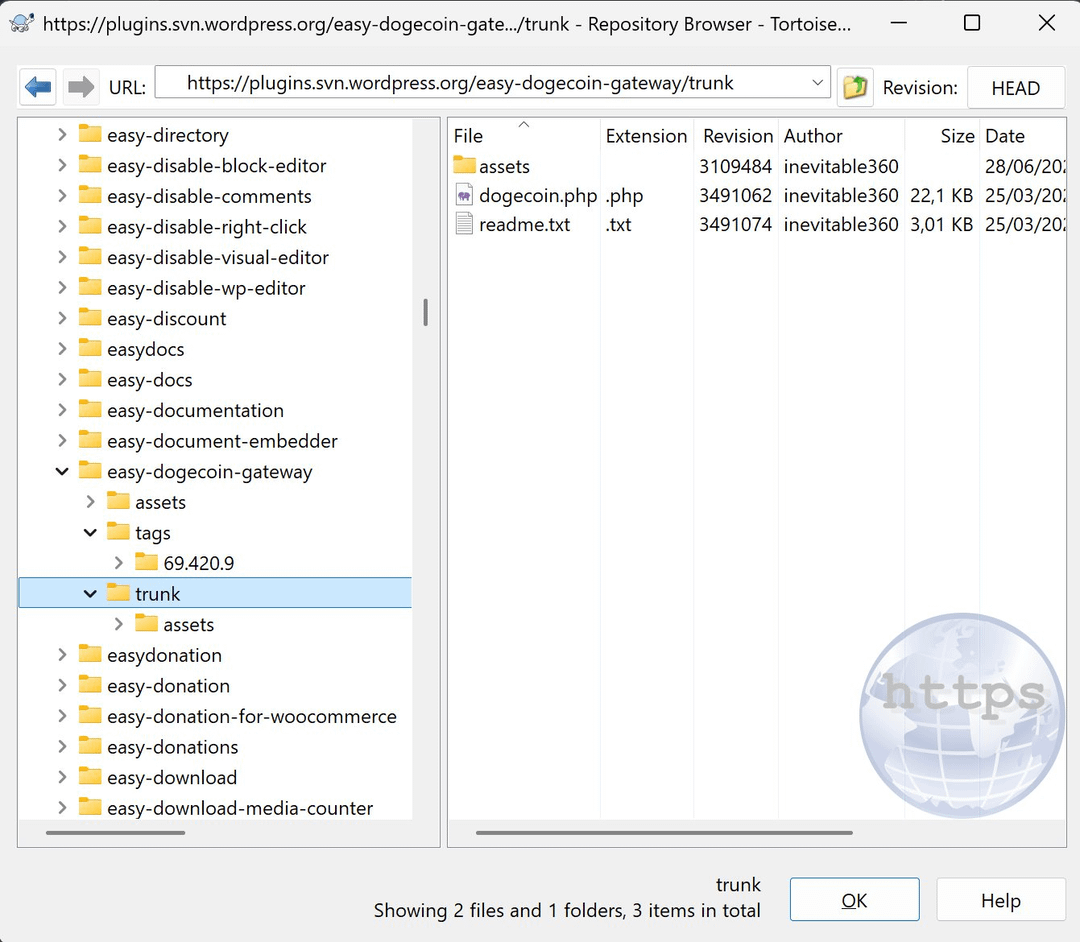1080x942 pixels.
Task: Click the Help button
Action: pyautogui.click(x=1000, y=900)
